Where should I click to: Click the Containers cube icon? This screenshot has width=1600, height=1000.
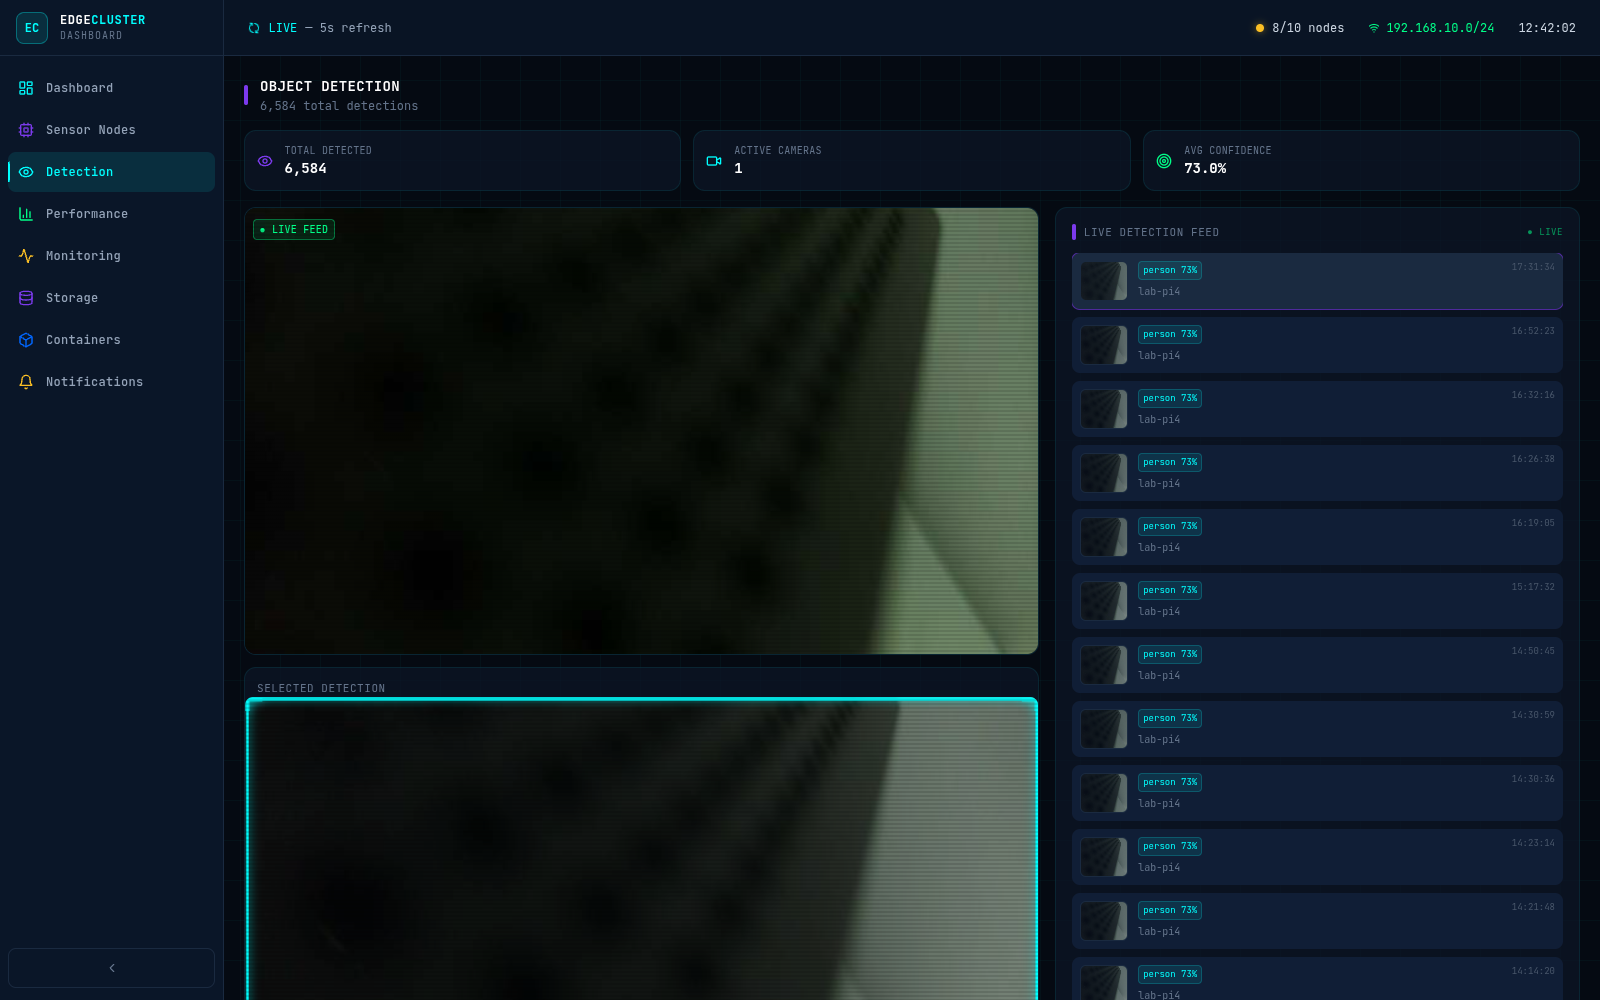tap(26, 340)
